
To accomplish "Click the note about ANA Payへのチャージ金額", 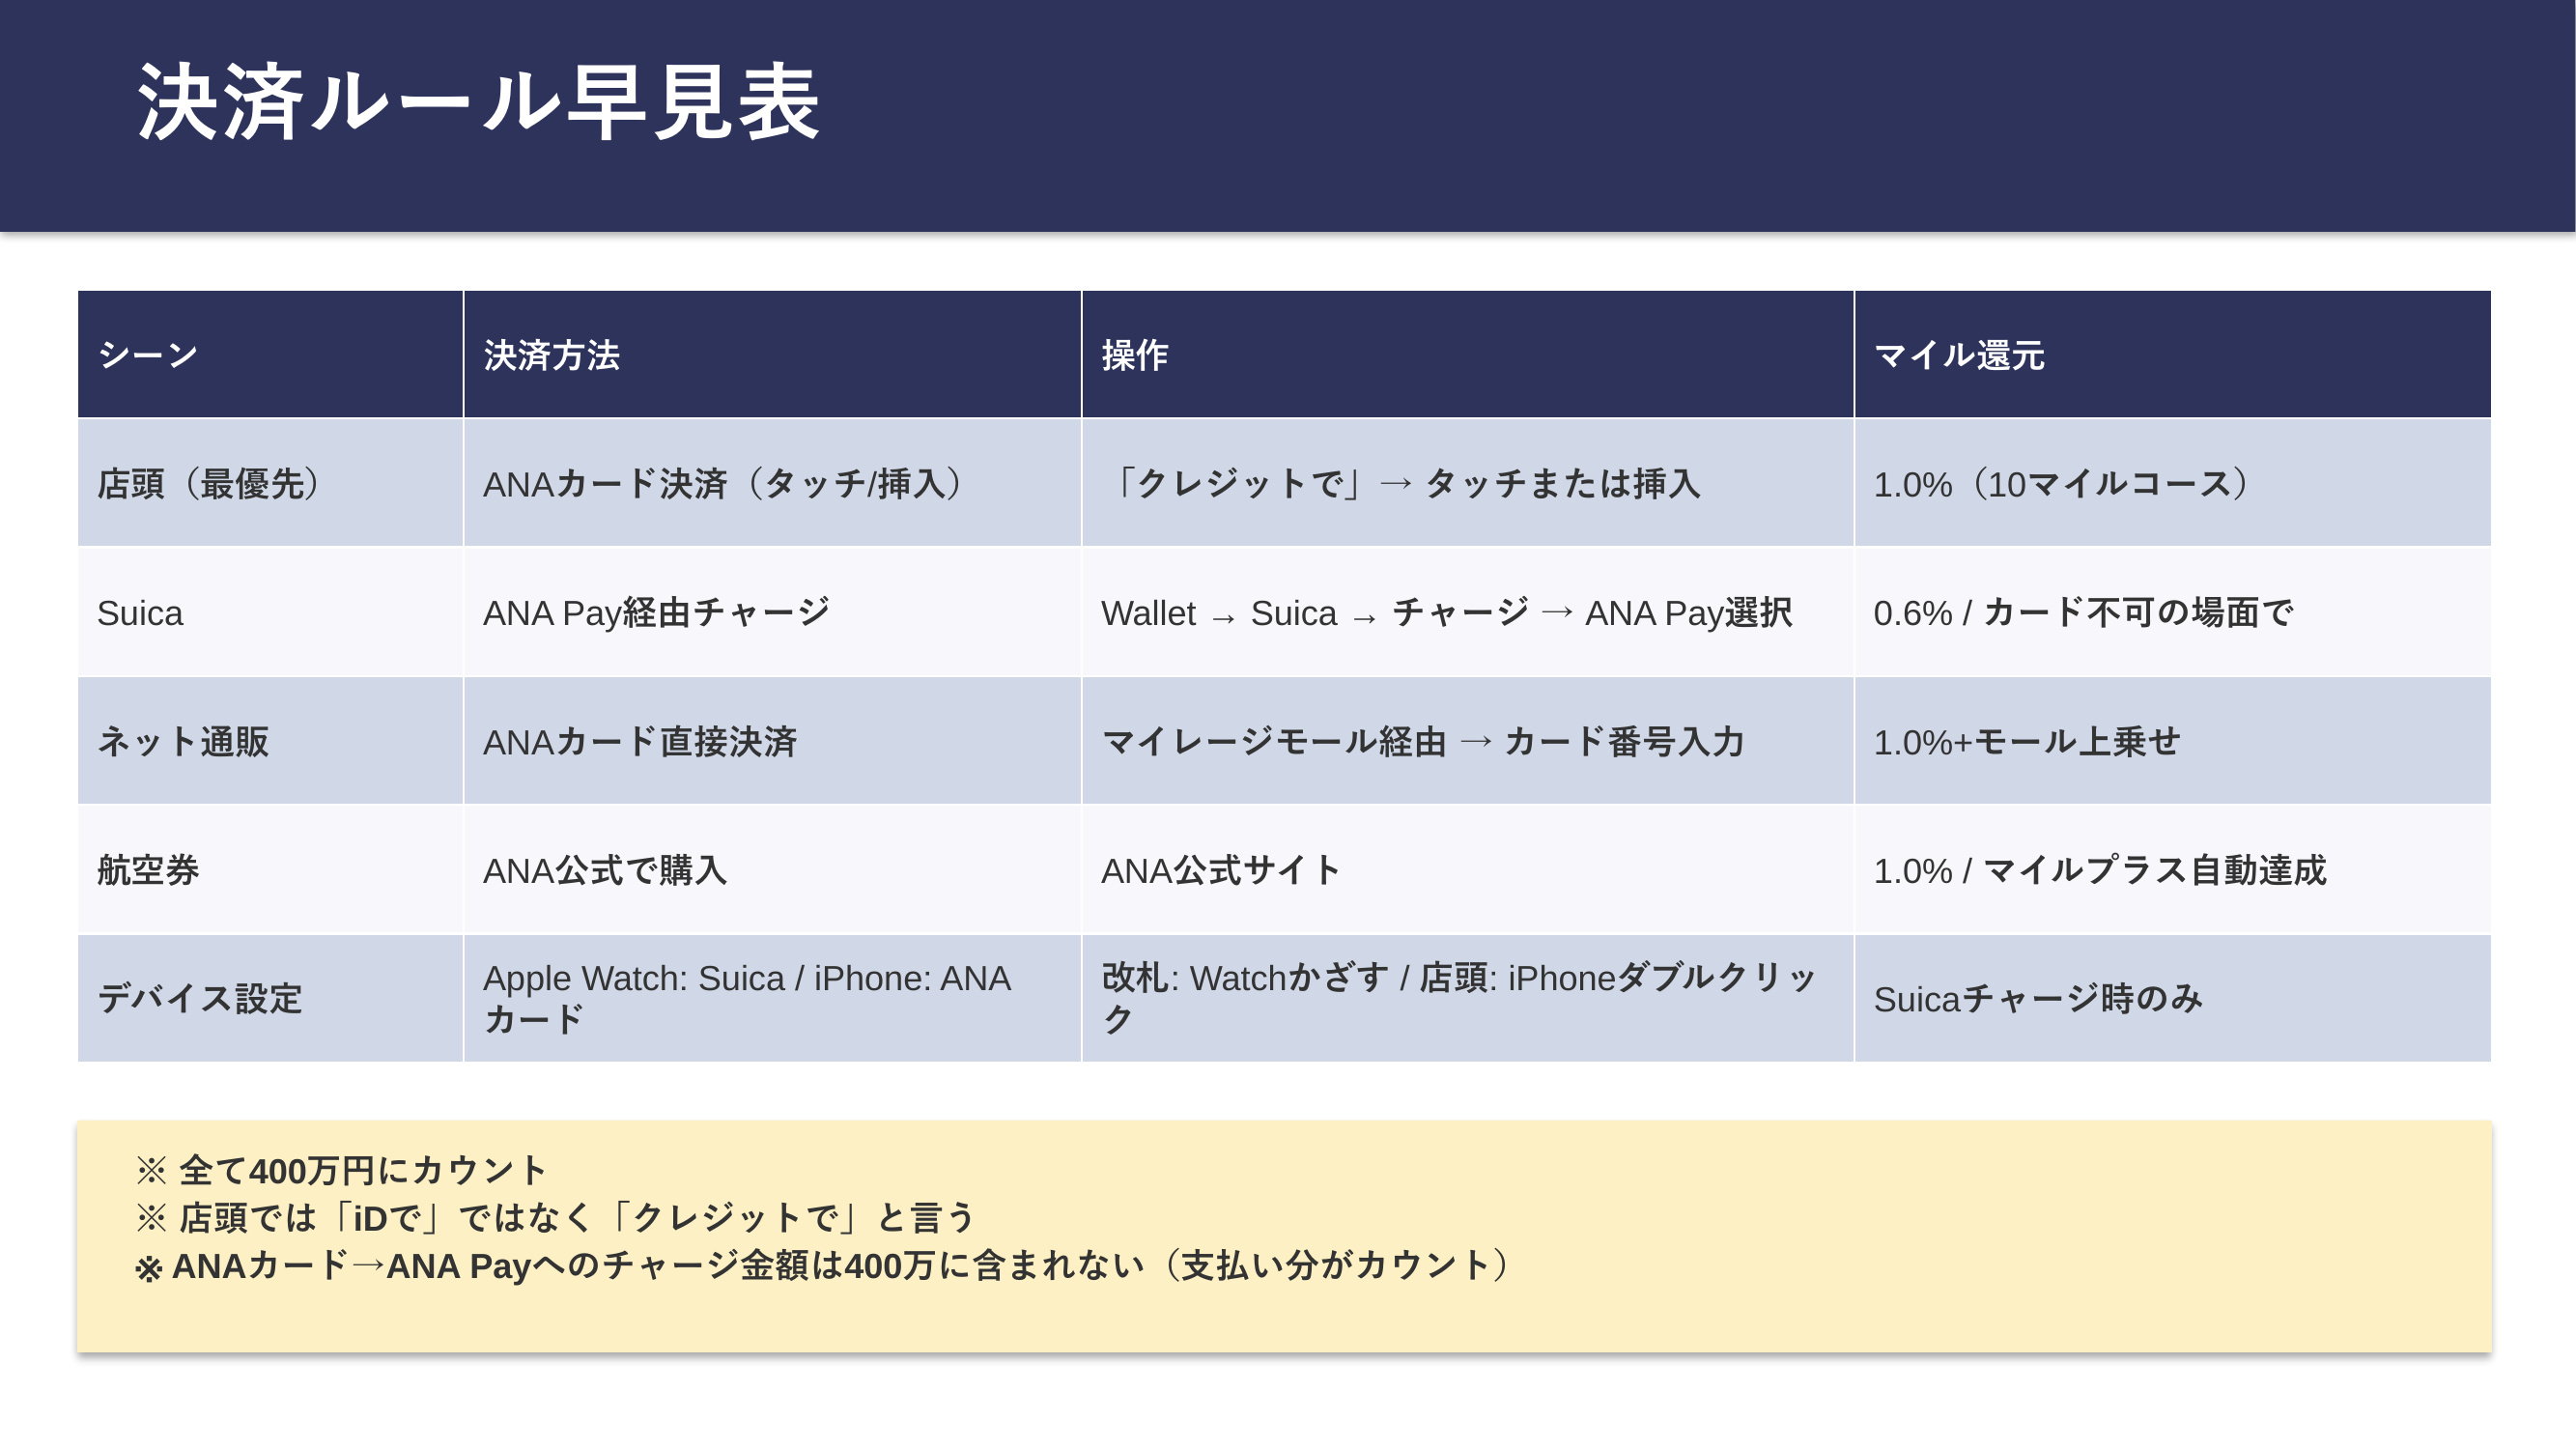I will pos(824,1266).
